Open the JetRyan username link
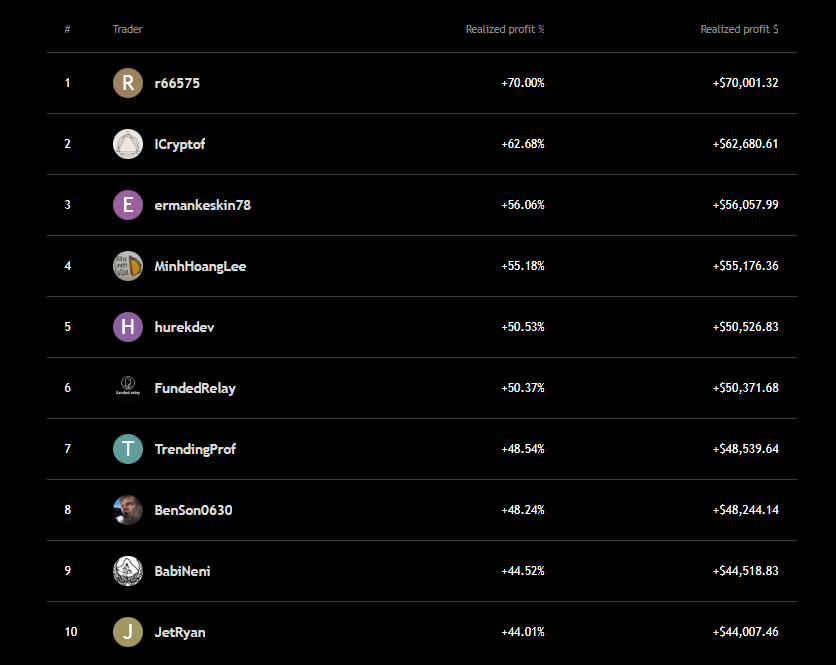Viewport: 836px width, 665px height. (x=180, y=632)
